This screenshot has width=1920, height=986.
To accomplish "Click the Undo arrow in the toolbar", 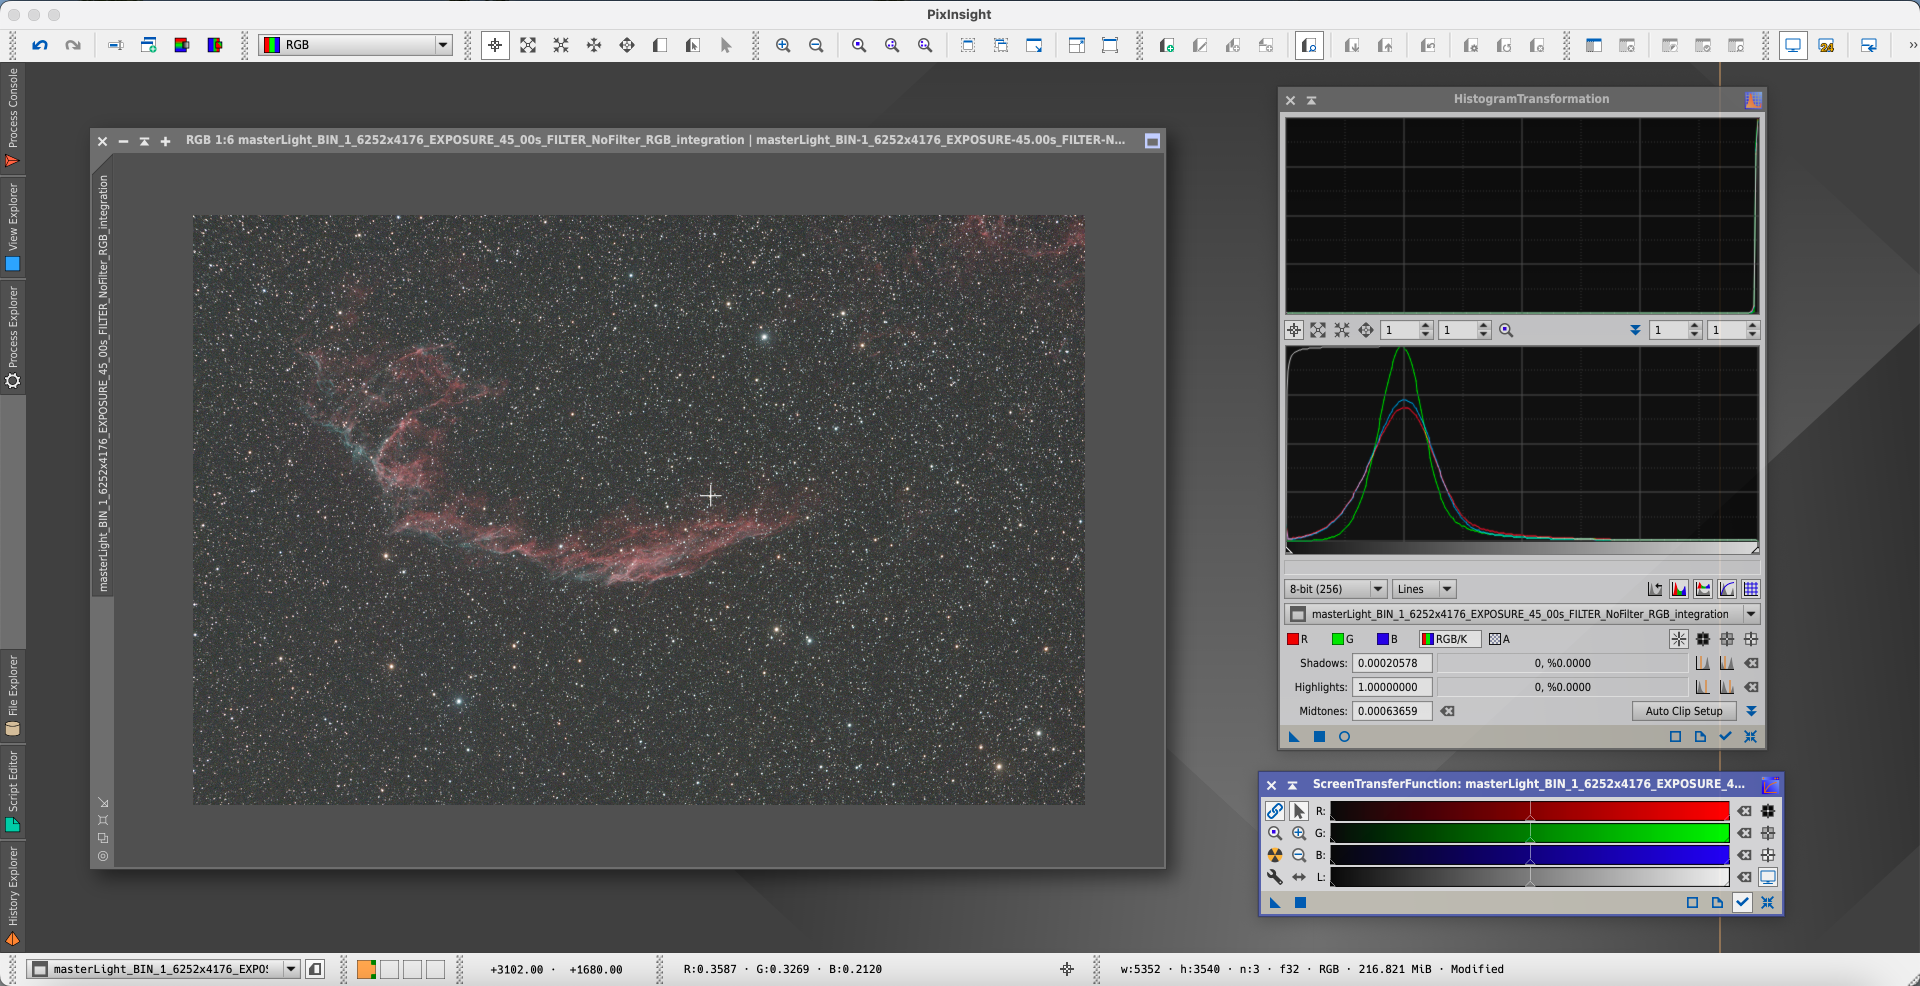I will click(x=40, y=45).
